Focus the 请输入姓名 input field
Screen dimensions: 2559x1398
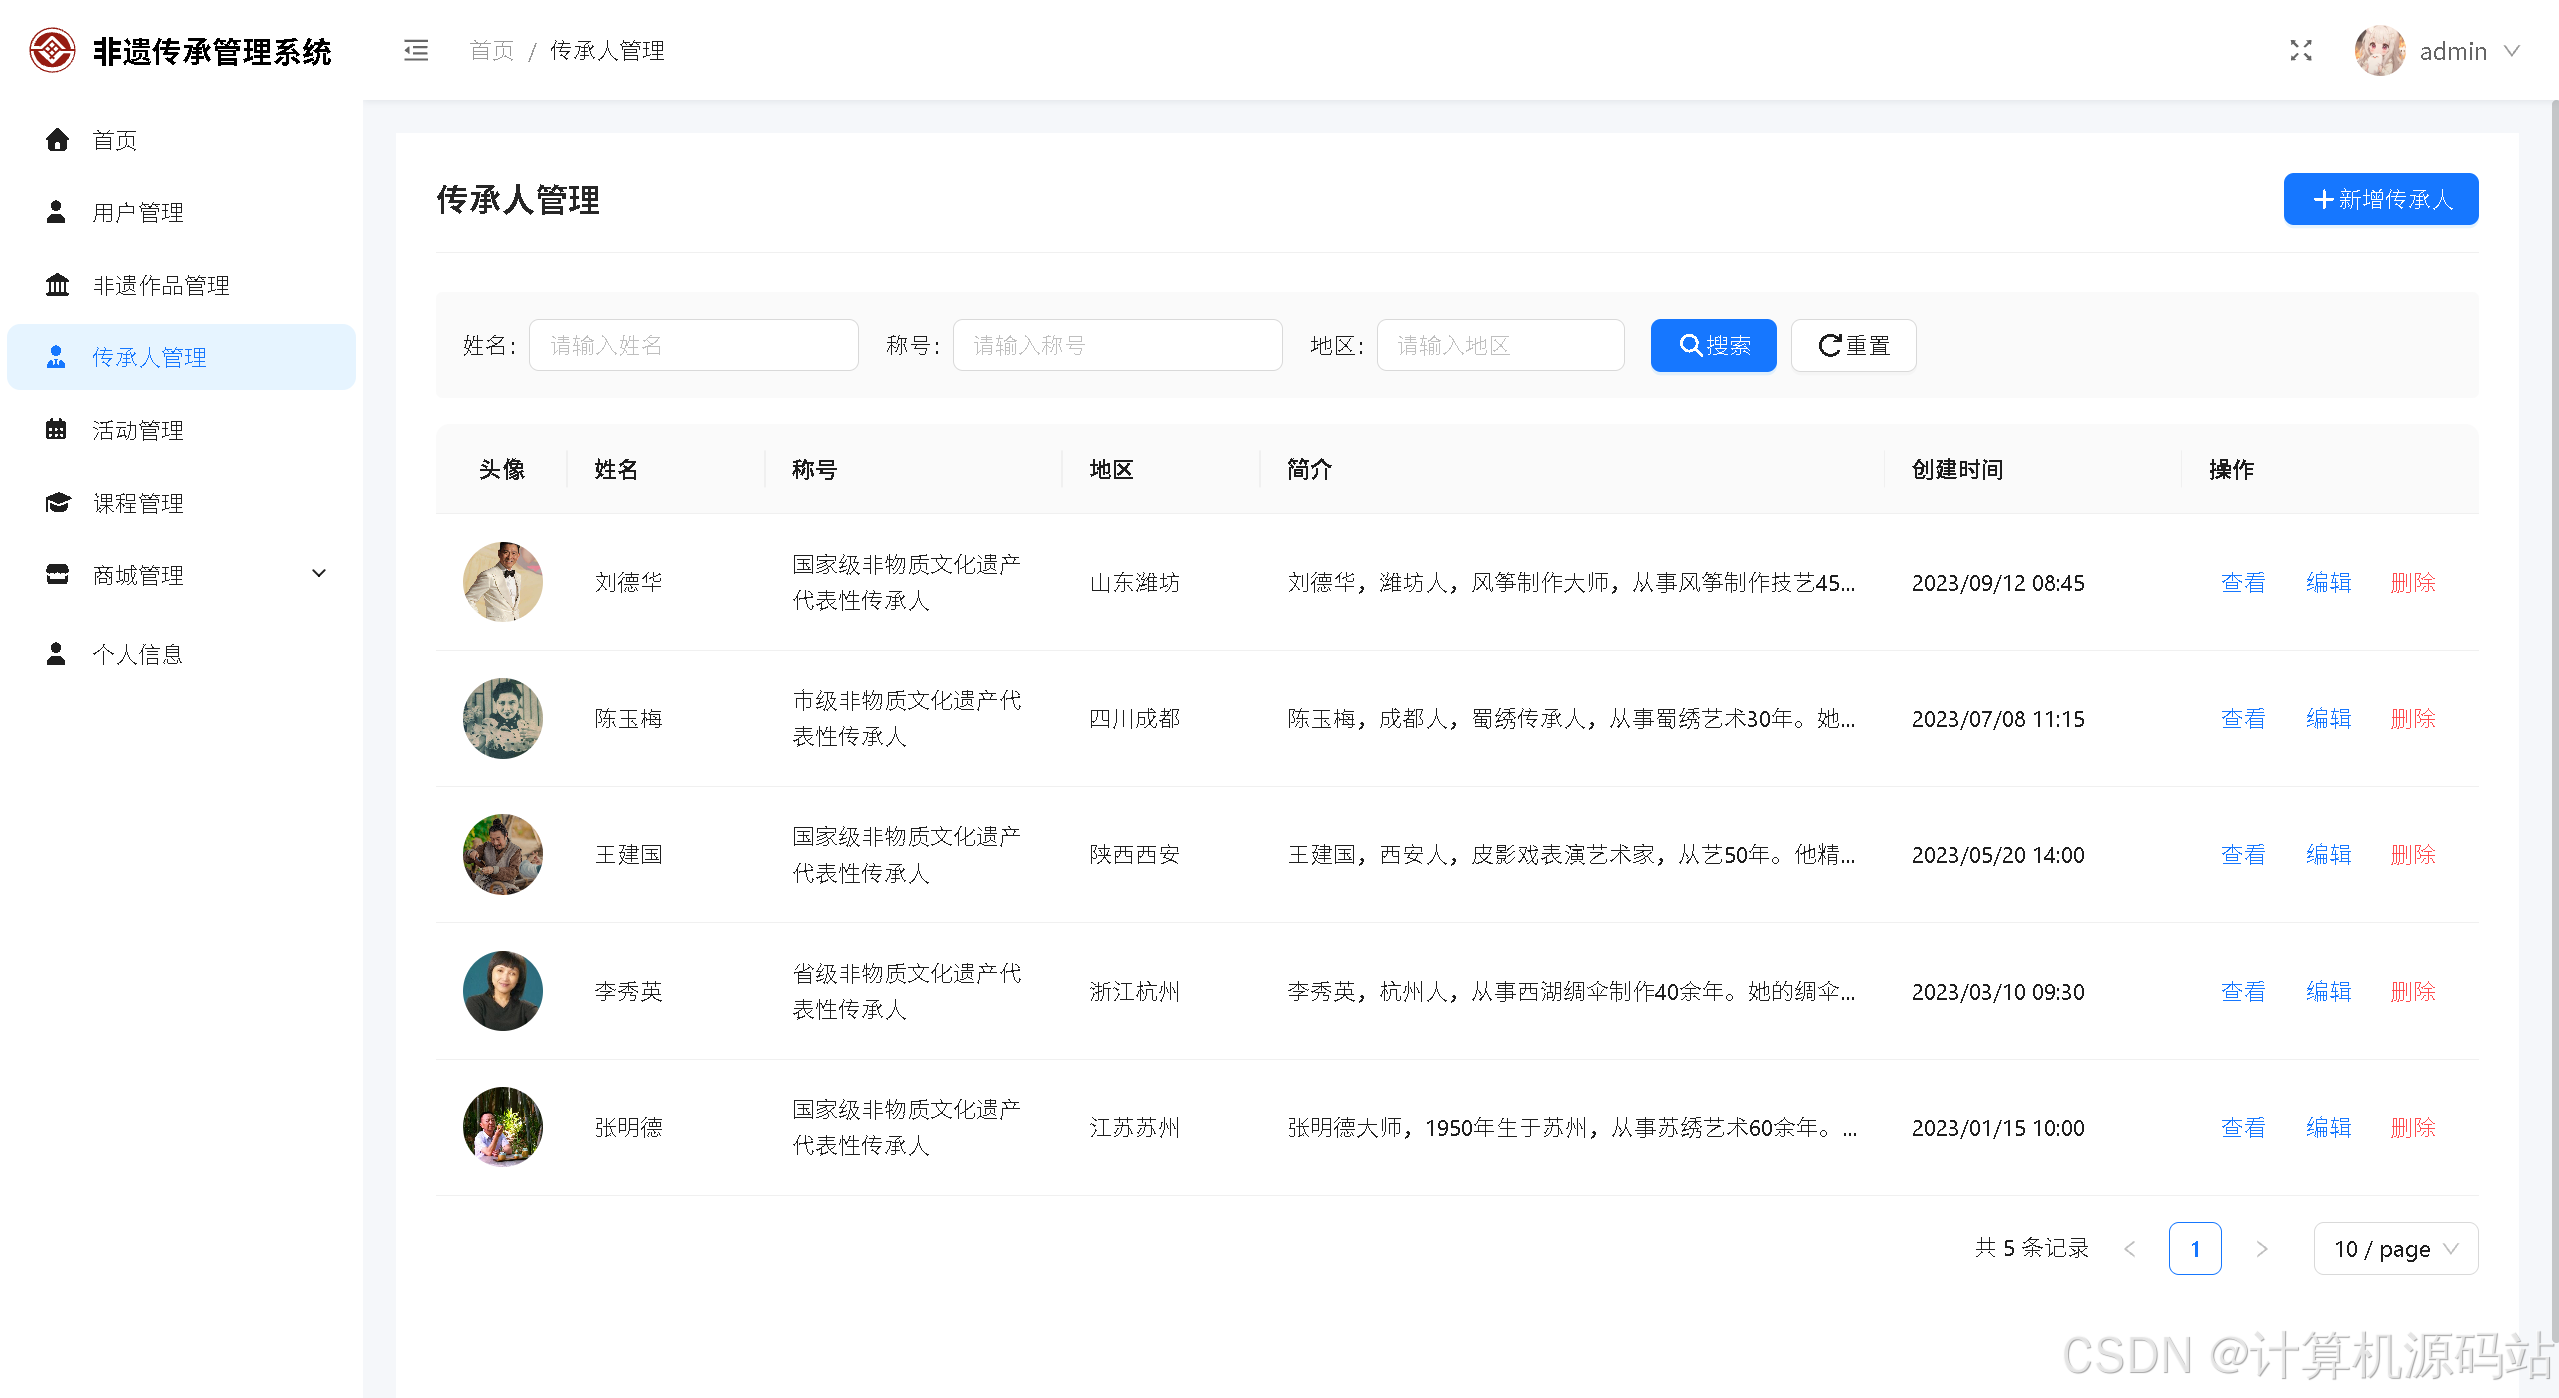[x=693, y=345]
